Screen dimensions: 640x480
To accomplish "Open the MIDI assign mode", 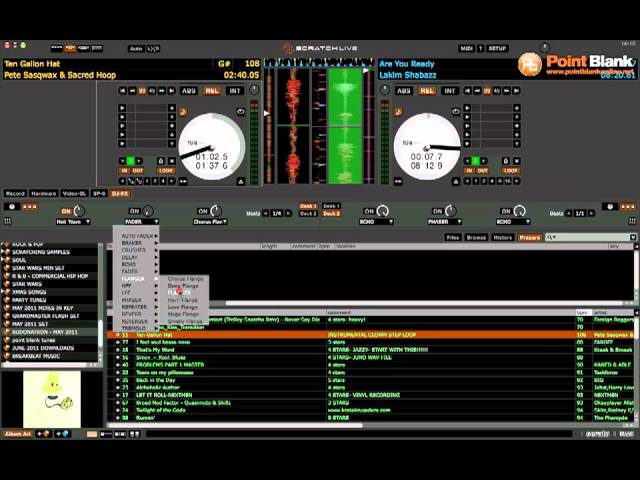I will coord(467,48).
